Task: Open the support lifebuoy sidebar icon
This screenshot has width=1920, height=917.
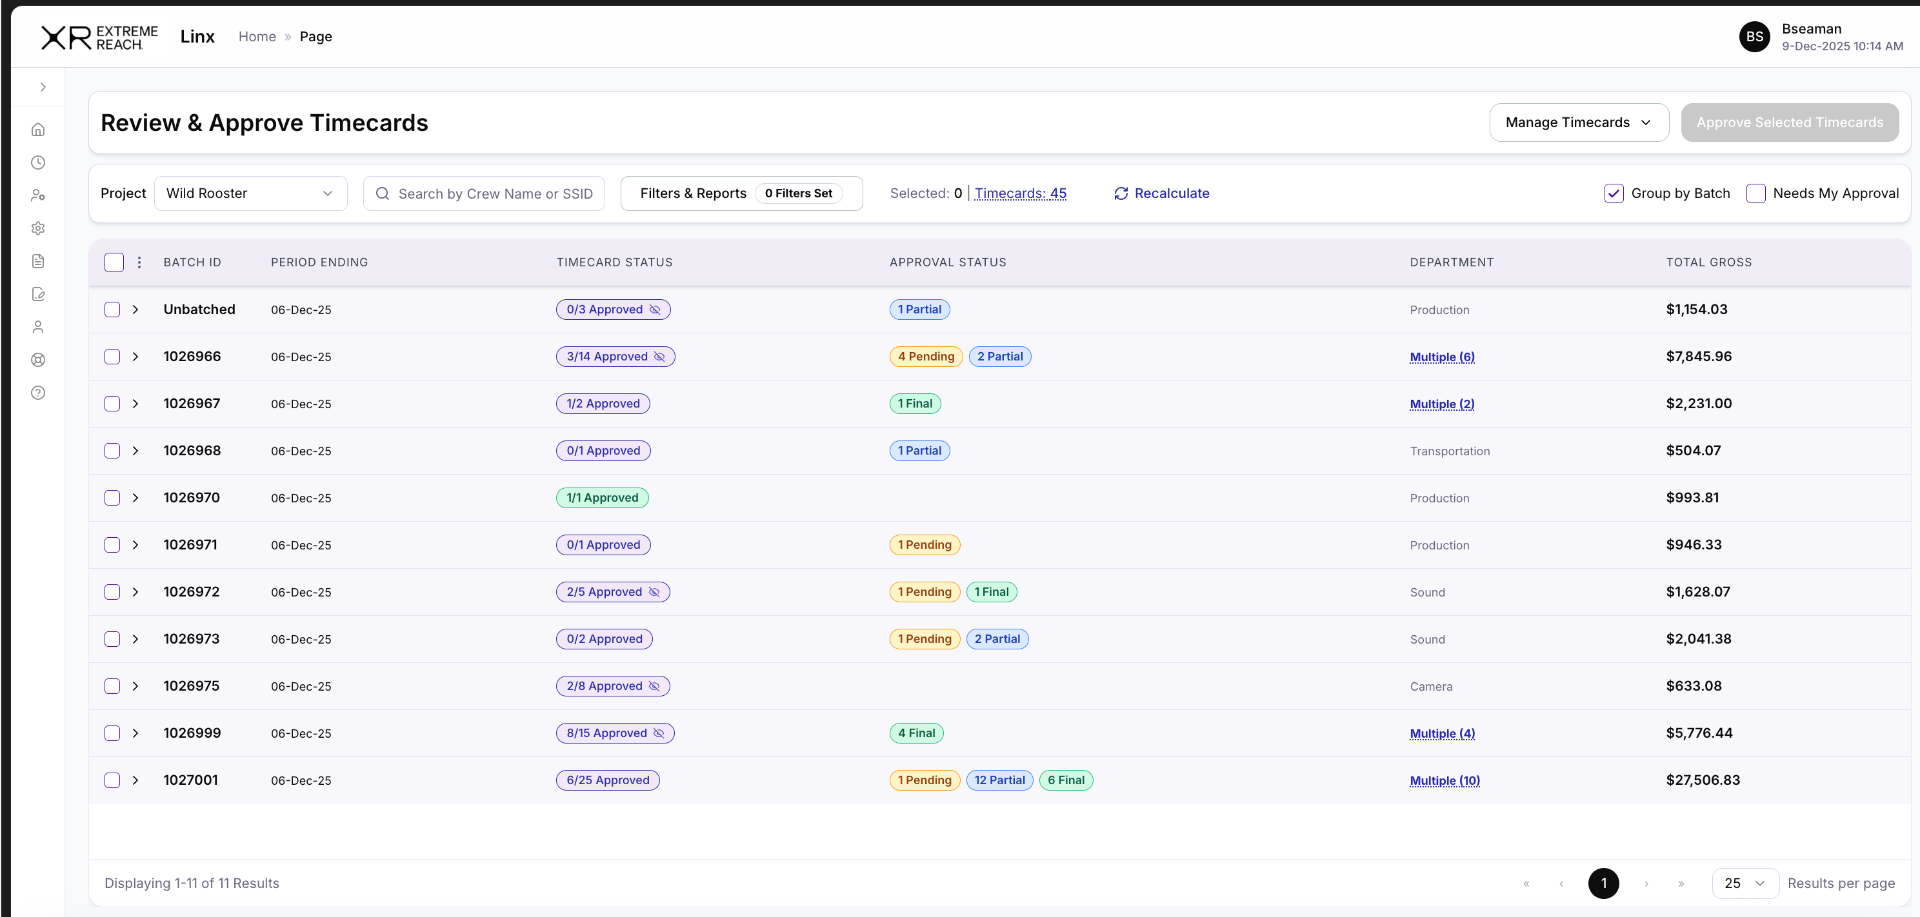Action: tap(38, 360)
